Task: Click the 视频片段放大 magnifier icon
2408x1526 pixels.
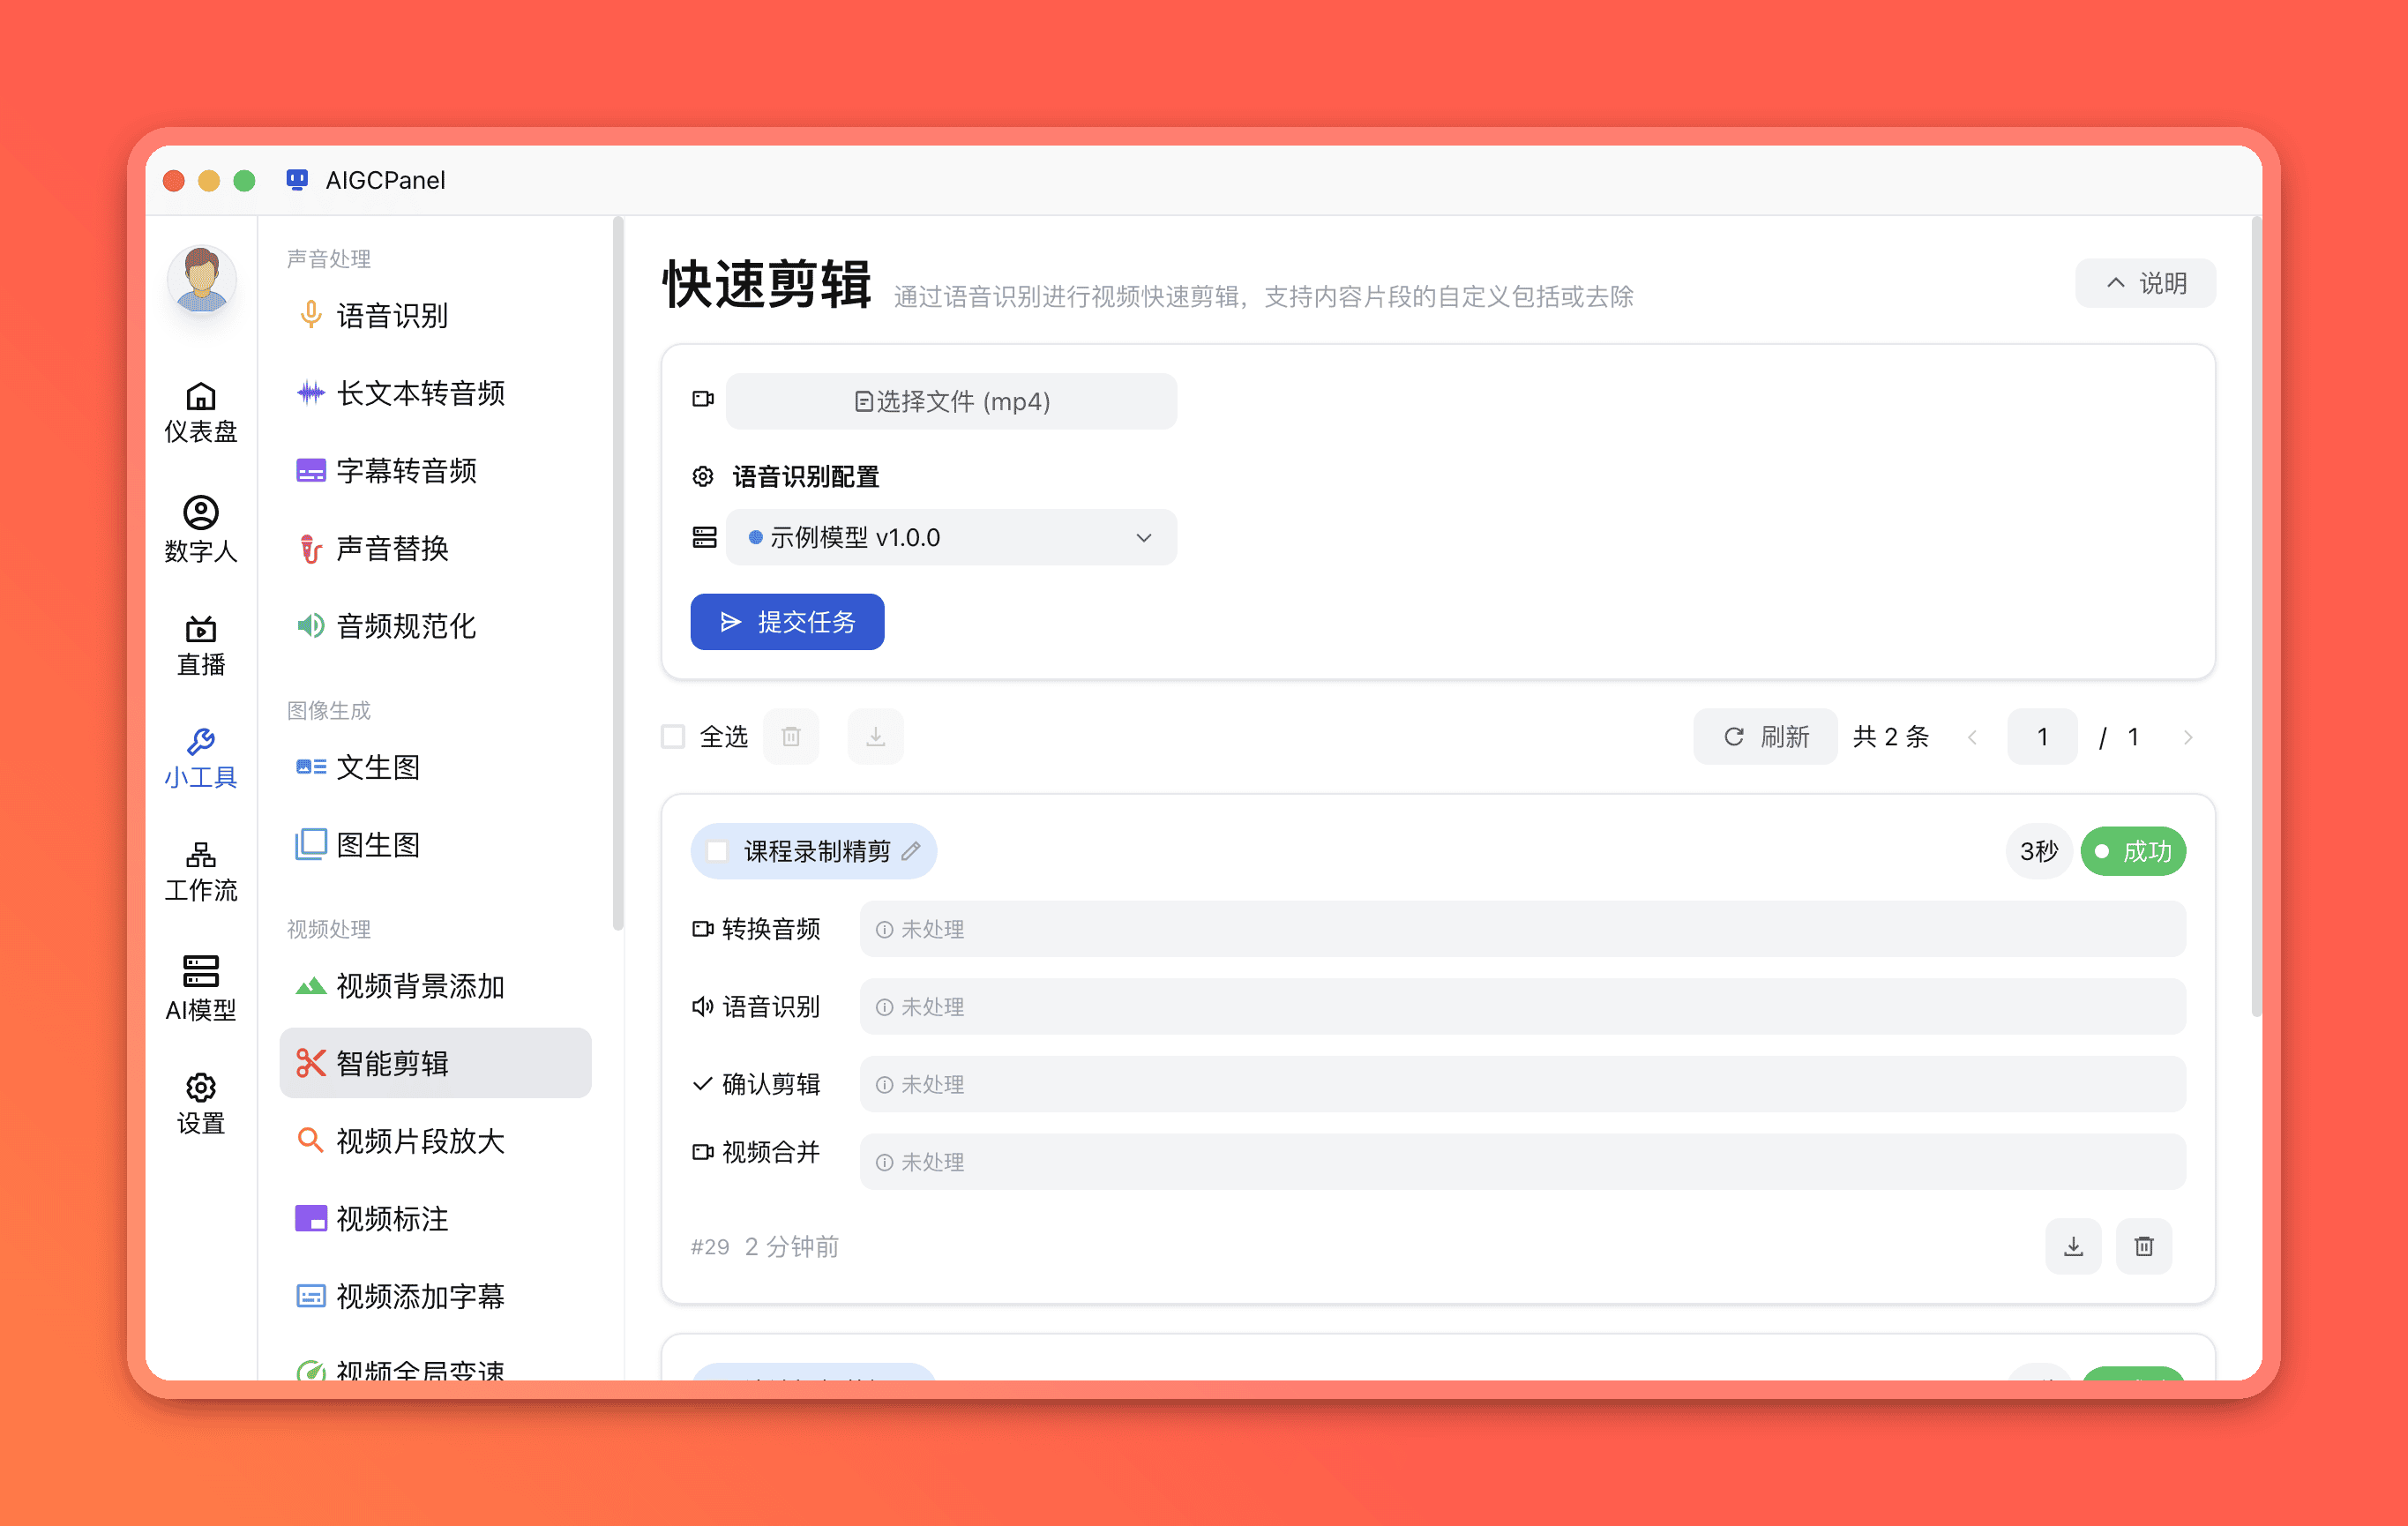Action: [310, 1141]
